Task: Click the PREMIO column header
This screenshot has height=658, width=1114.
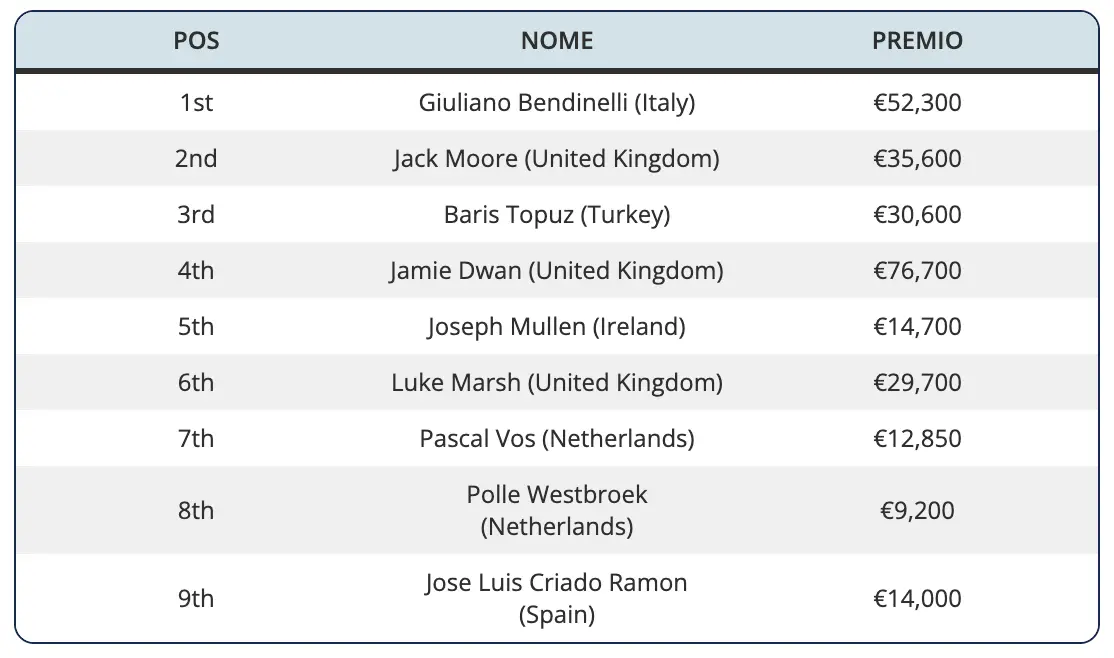Action: 917,41
